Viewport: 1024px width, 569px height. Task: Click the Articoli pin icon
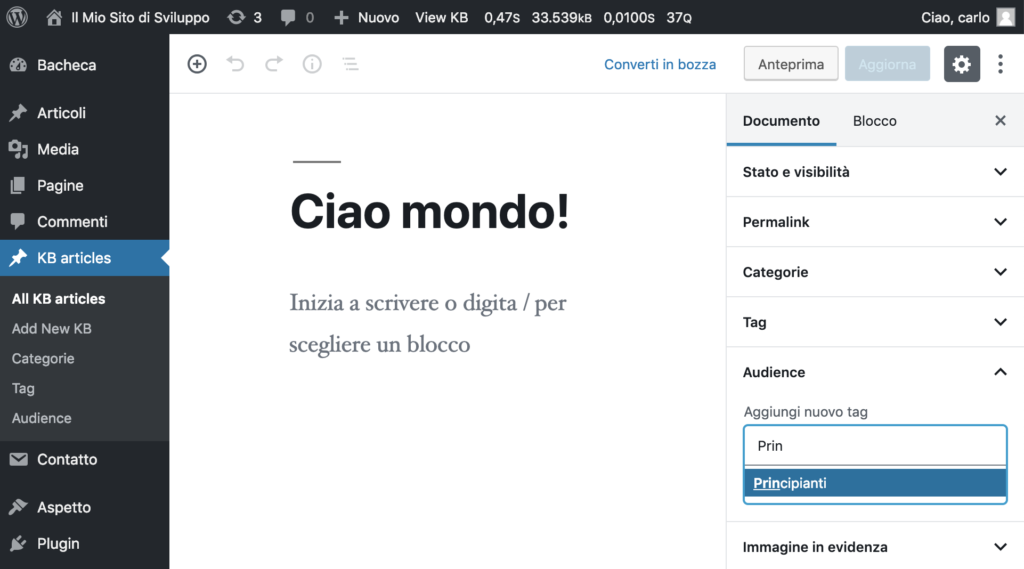point(18,112)
